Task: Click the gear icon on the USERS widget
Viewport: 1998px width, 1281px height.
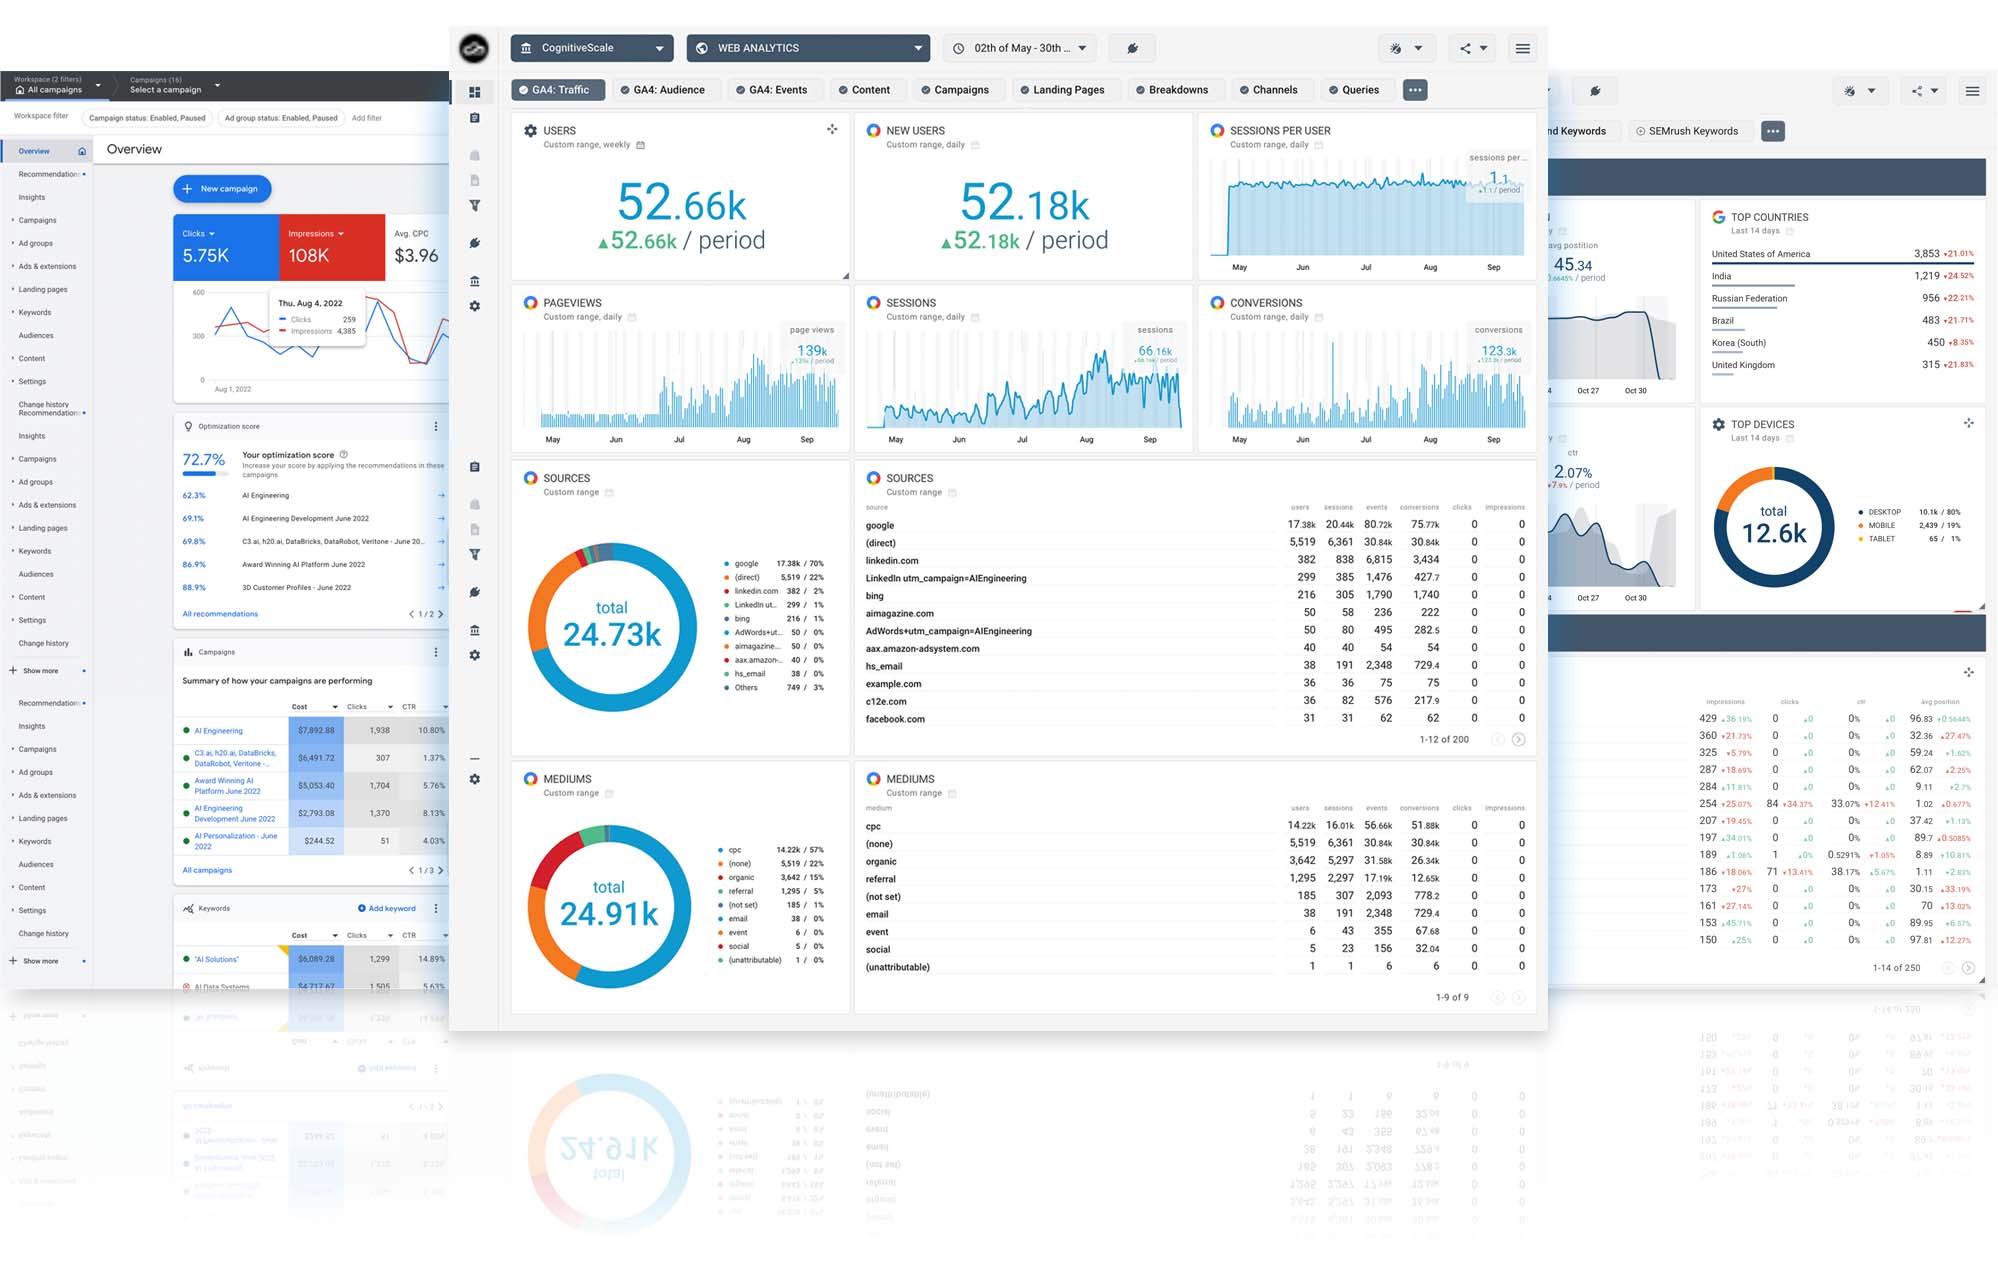Action: coord(531,130)
